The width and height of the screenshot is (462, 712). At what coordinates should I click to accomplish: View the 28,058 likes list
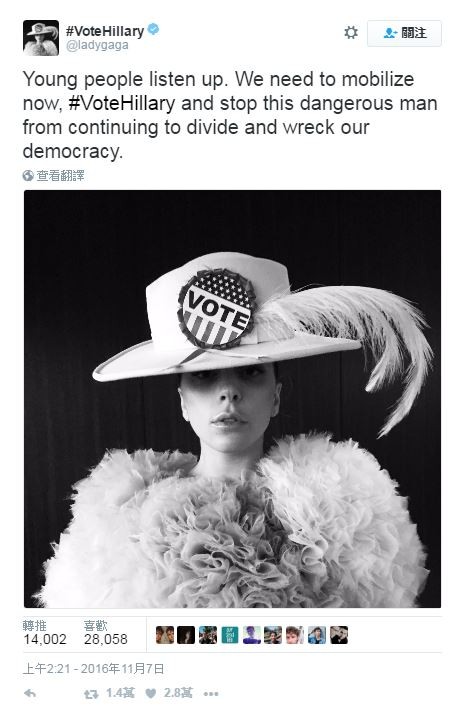tap(105, 633)
